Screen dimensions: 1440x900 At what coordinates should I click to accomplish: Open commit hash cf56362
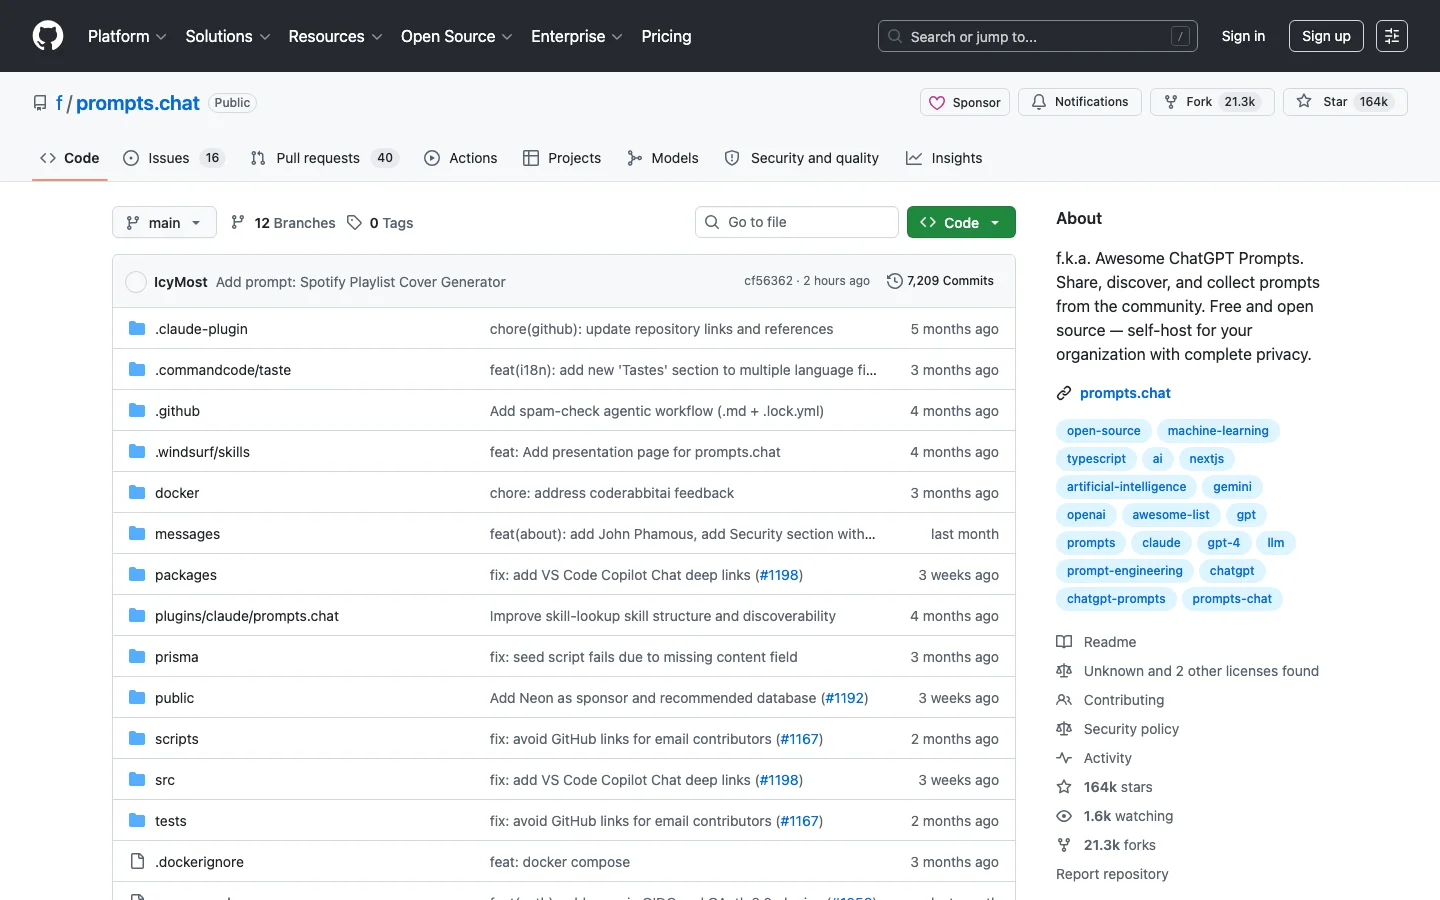[x=768, y=281]
